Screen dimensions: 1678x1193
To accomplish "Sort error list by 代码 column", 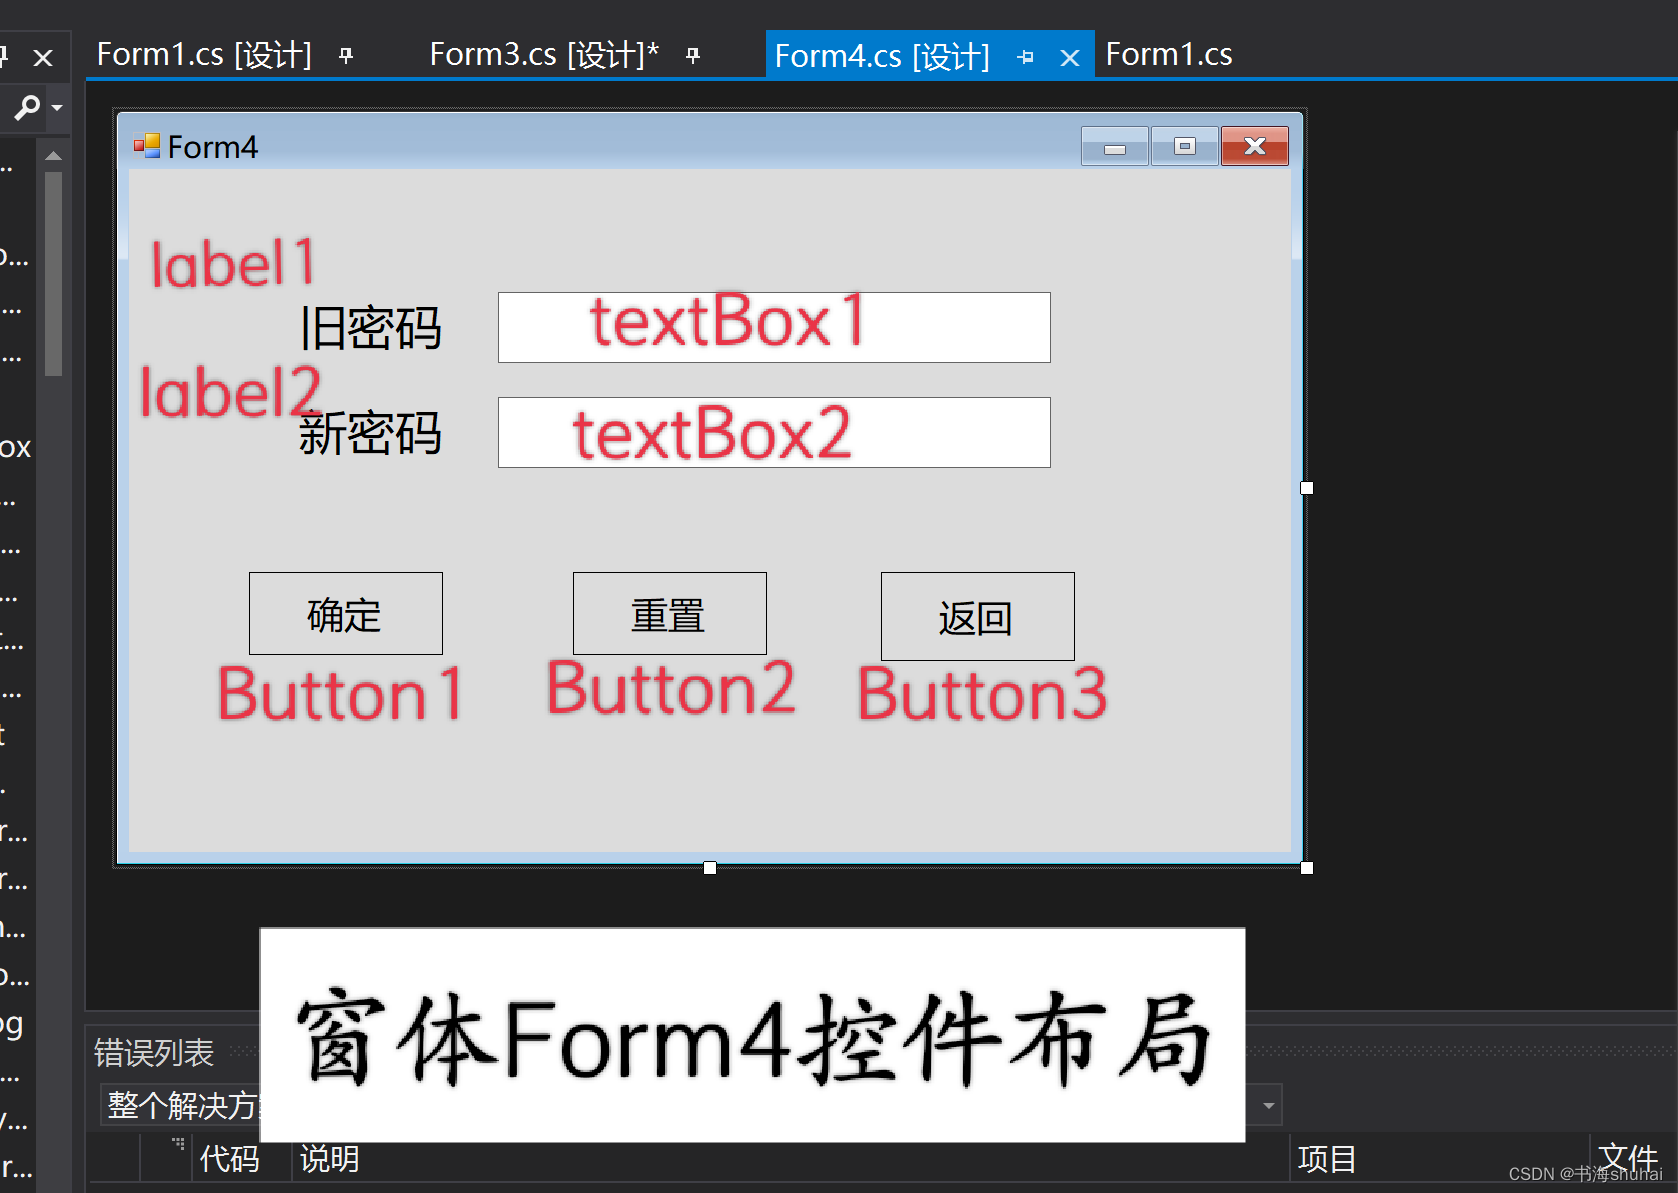I will point(230,1159).
